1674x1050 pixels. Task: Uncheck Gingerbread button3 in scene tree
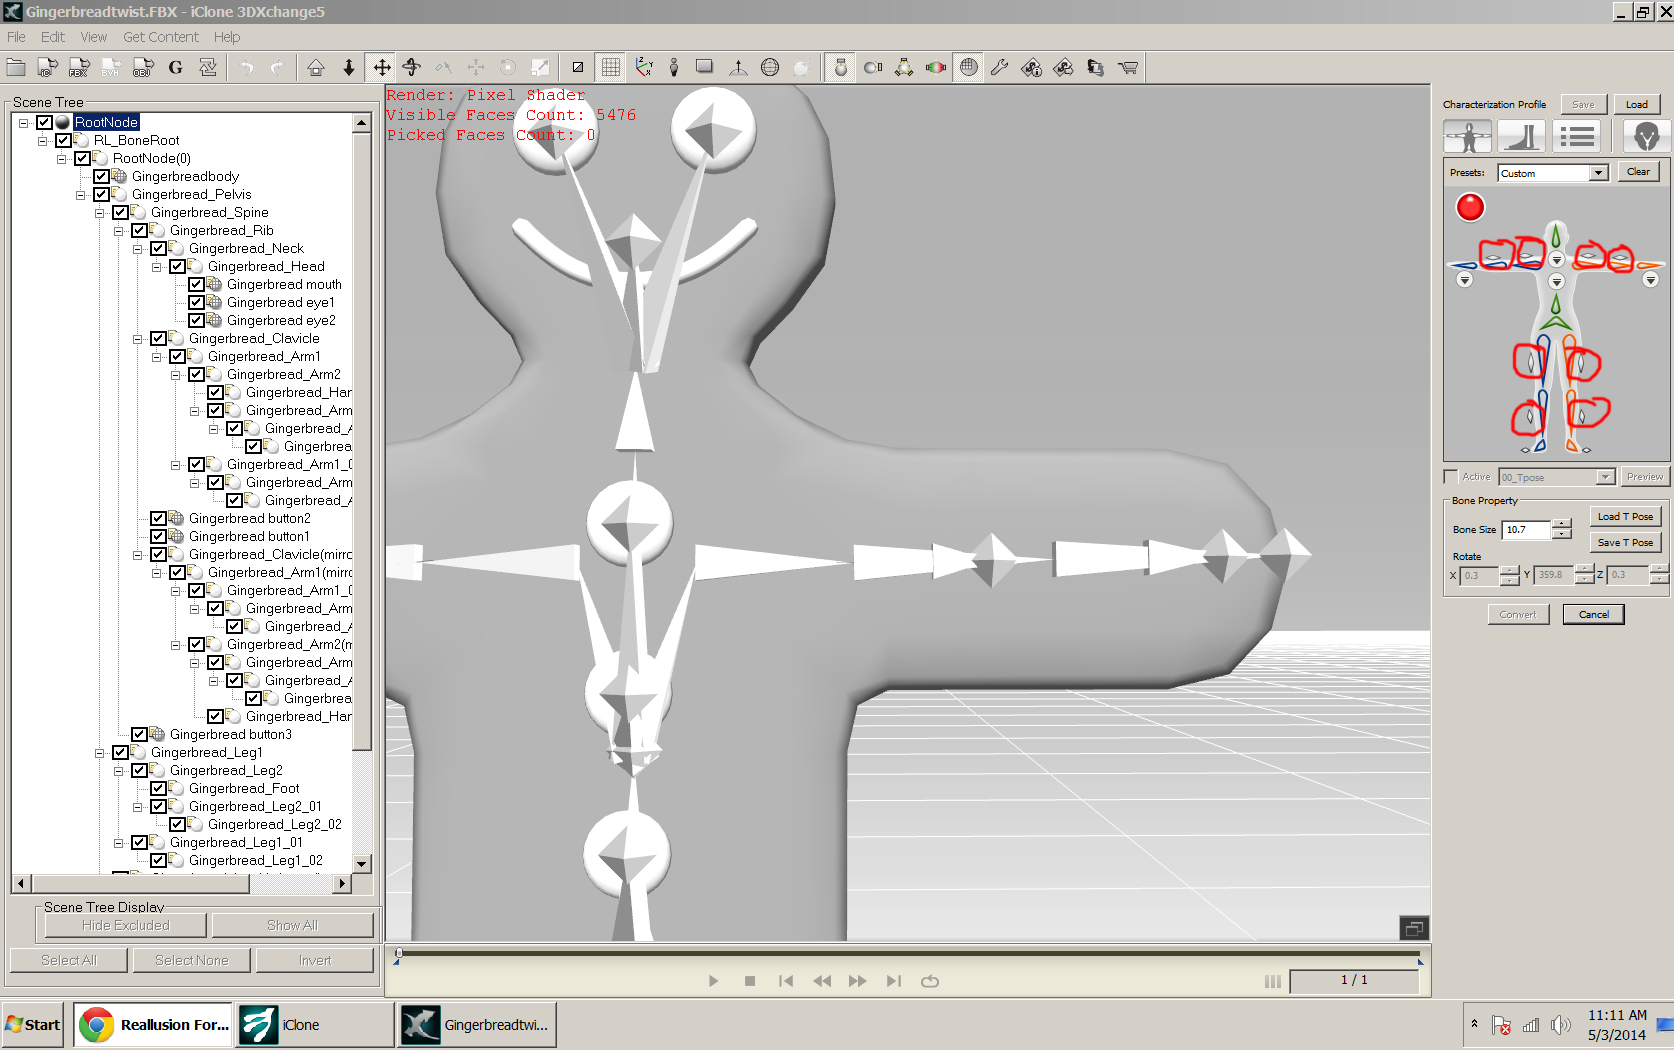[x=139, y=734]
